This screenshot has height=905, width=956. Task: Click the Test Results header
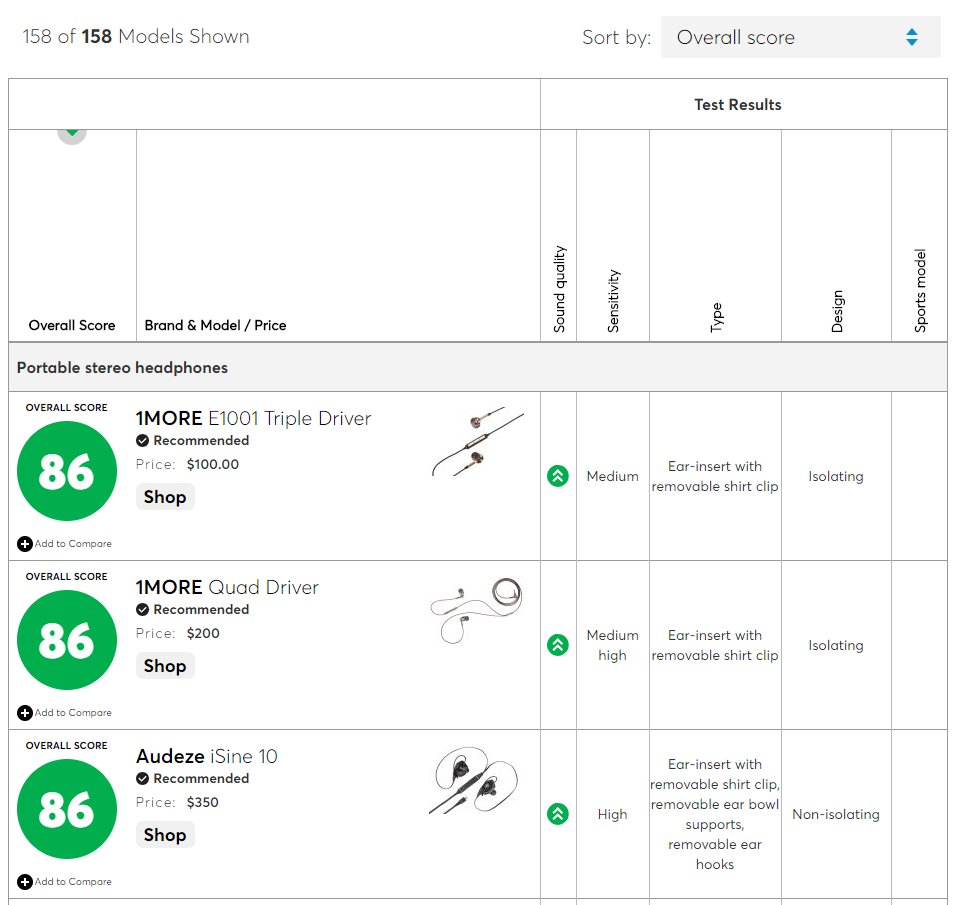click(x=738, y=104)
